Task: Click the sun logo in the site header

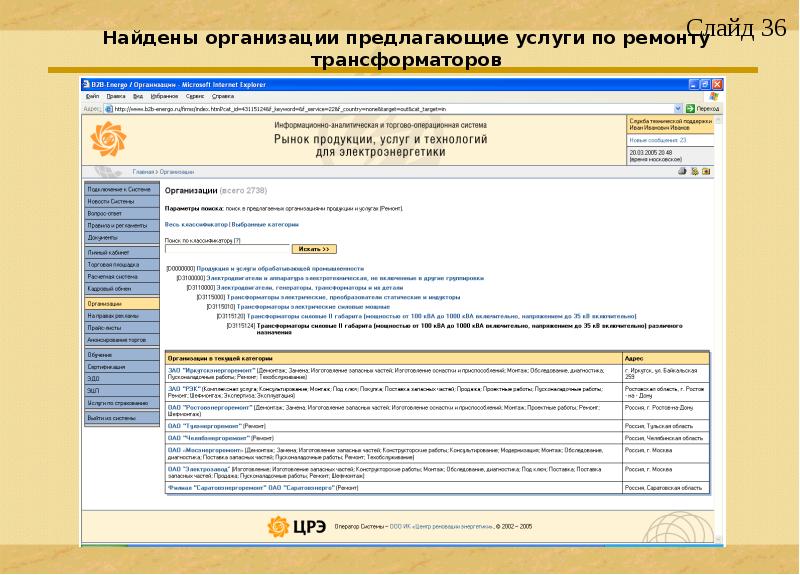Action: tap(109, 139)
